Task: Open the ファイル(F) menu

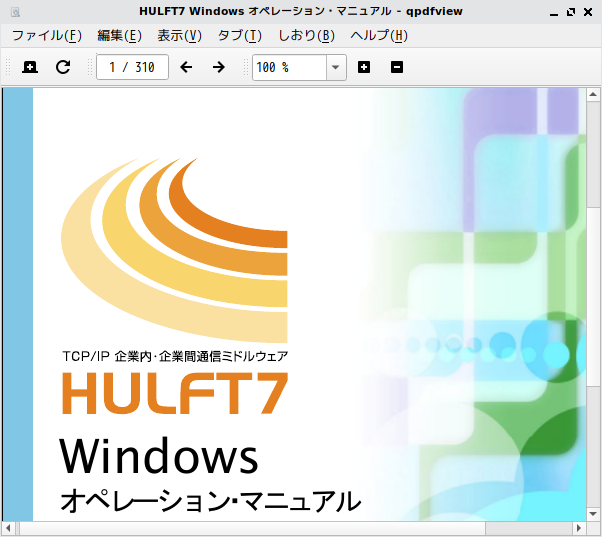Action: pos(47,36)
